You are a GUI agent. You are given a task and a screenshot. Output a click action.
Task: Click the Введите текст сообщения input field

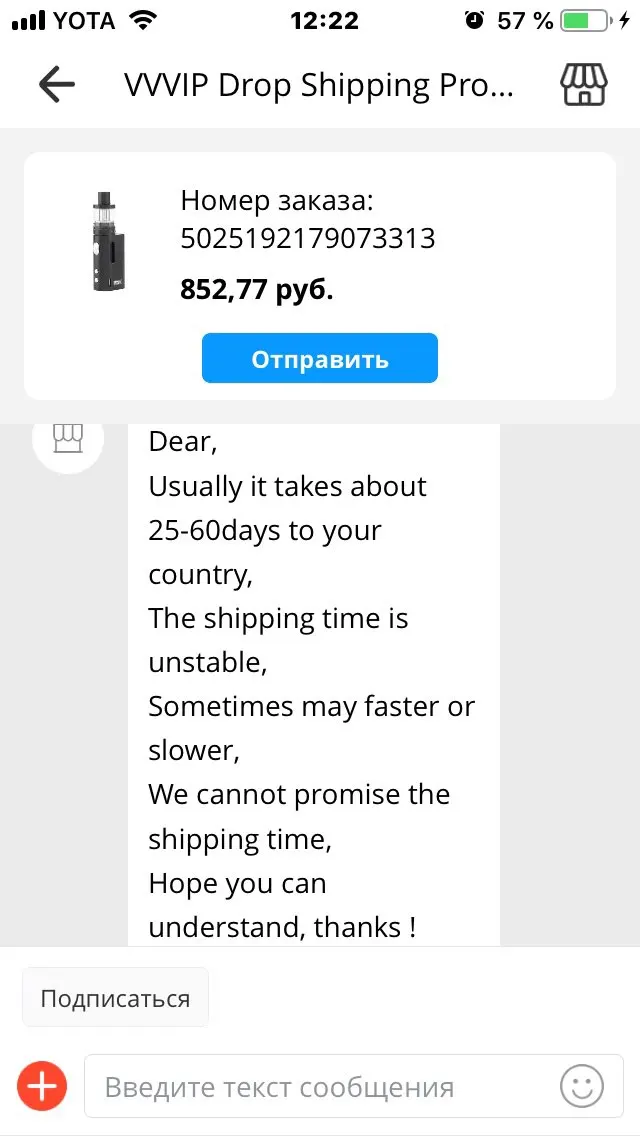(354, 1086)
